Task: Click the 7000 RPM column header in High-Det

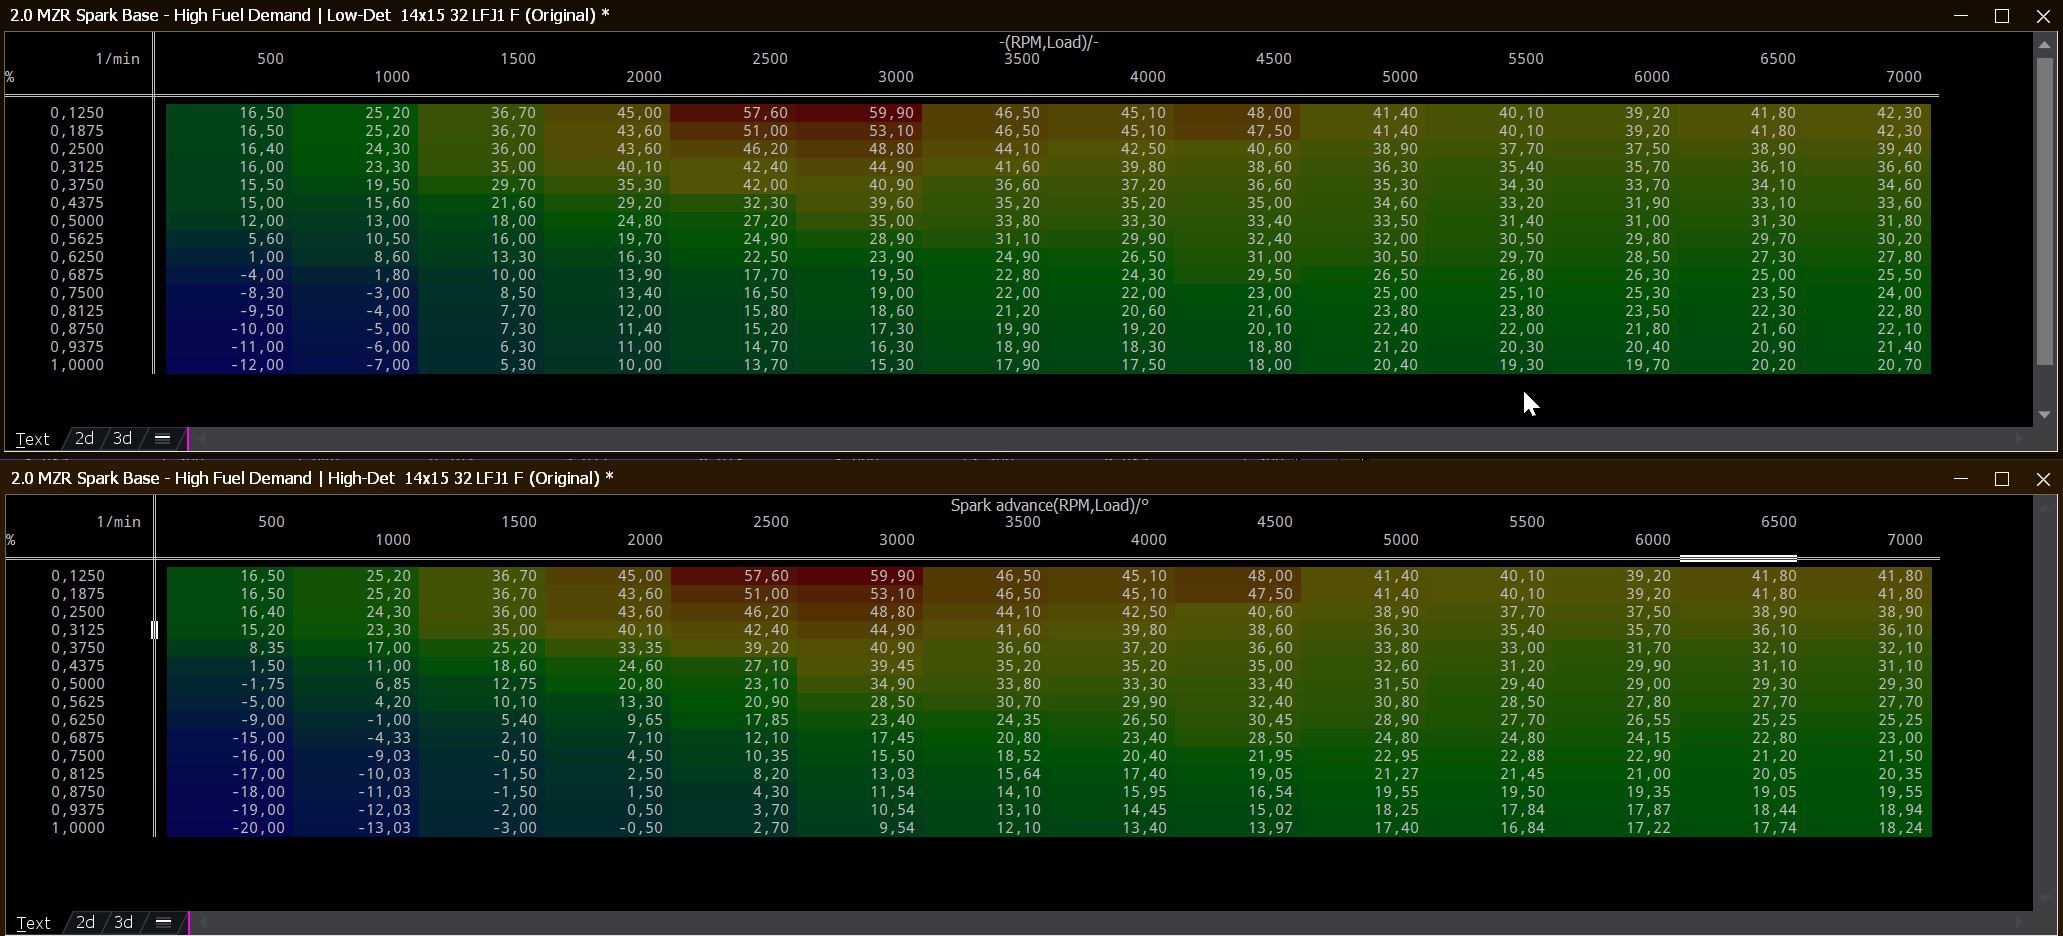Action: [1904, 540]
